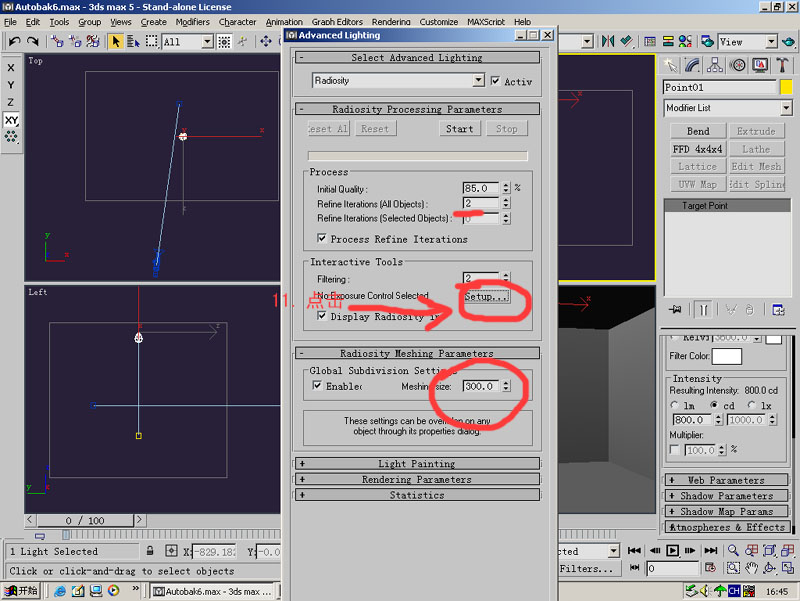Click the Redo arrow icon
This screenshot has width=800, height=601.
(x=33, y=41)
